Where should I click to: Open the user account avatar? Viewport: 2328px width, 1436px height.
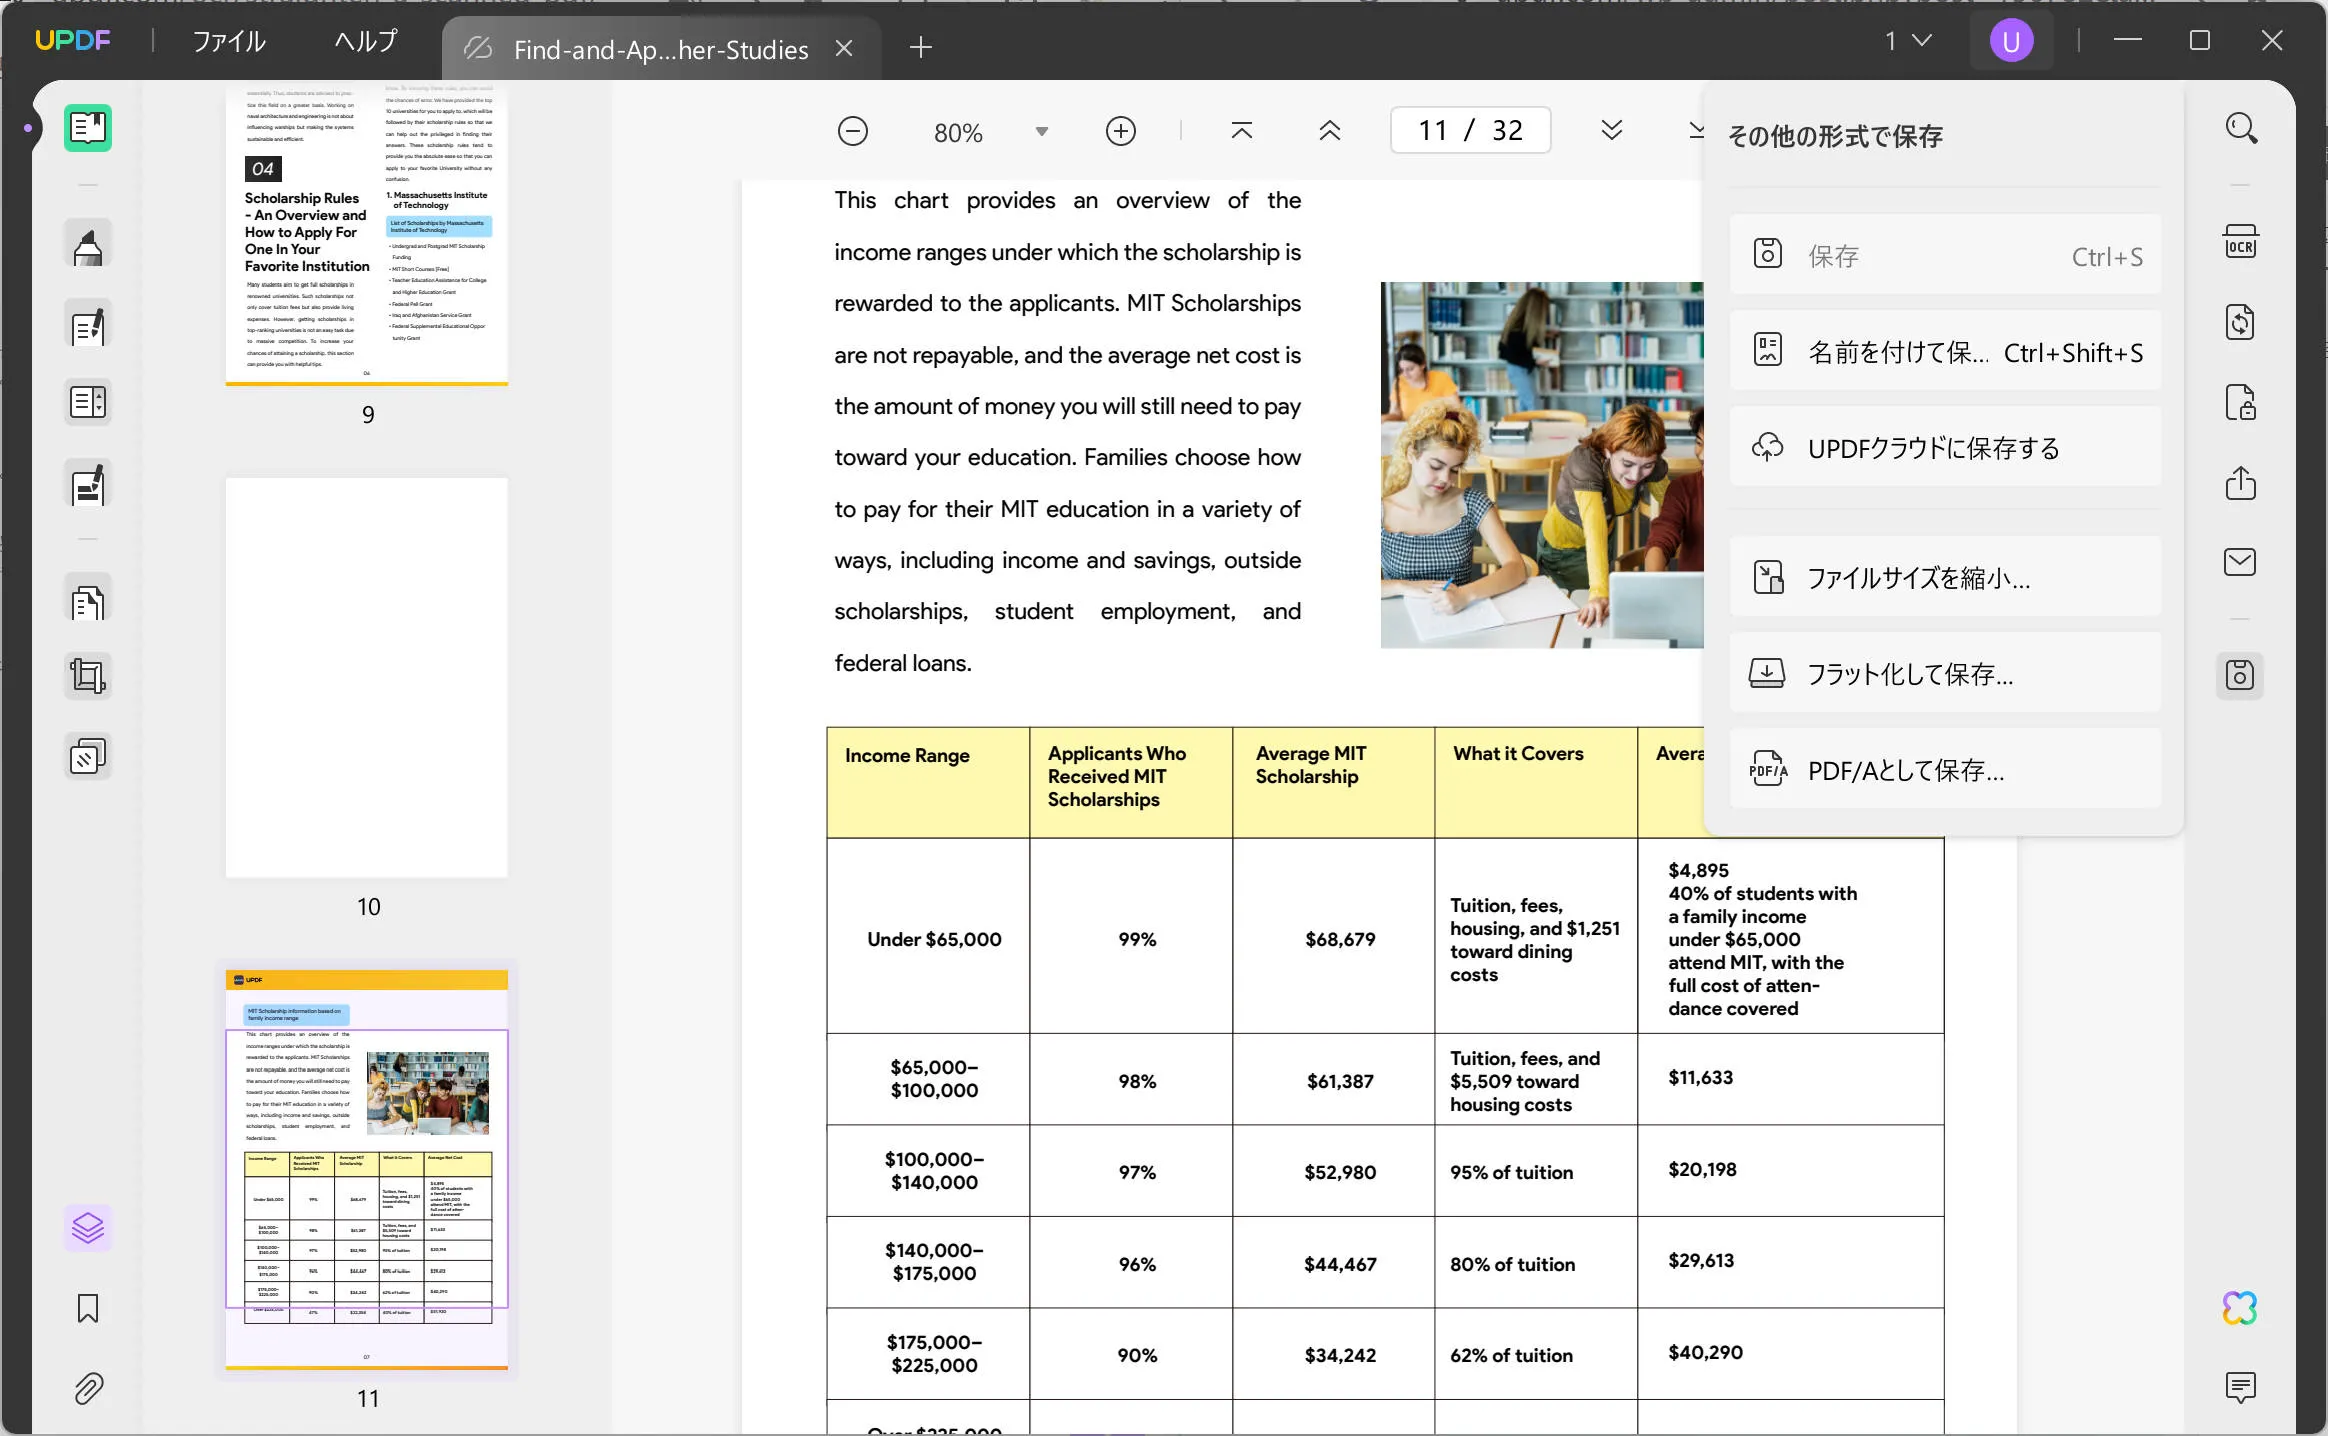point(2011,41)
